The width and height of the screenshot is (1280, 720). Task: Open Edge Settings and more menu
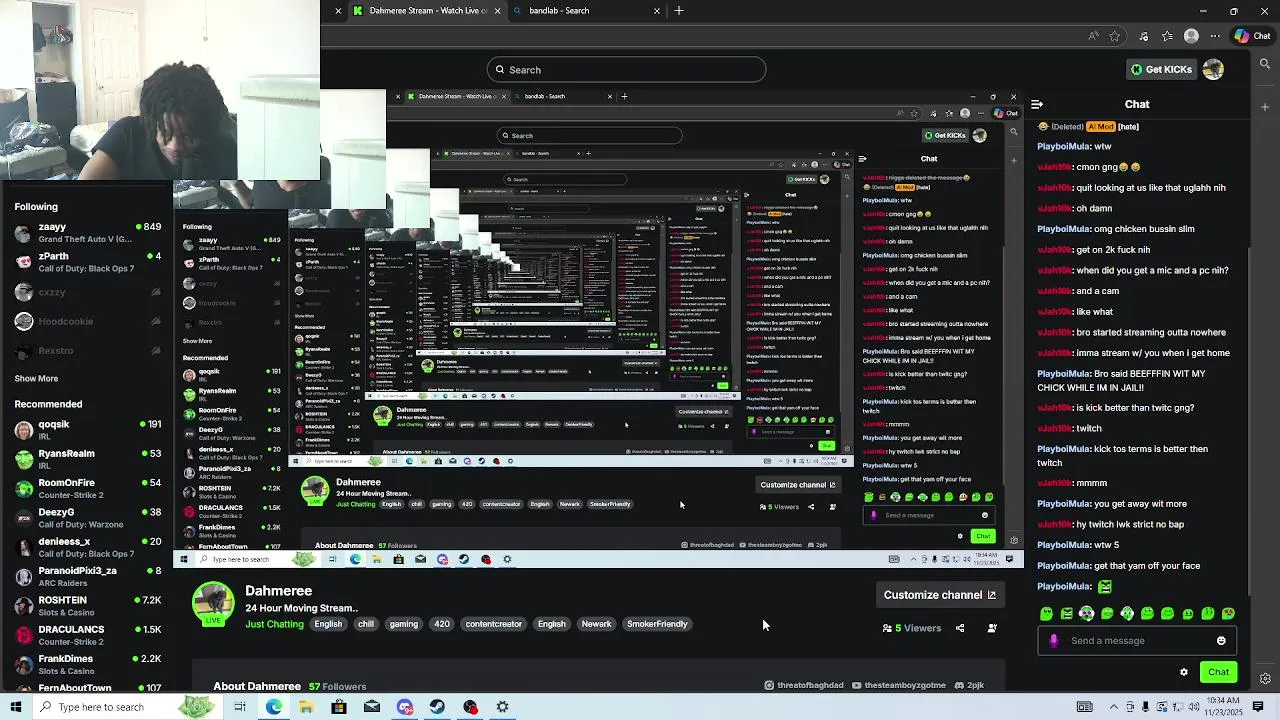coord(1214,36)
